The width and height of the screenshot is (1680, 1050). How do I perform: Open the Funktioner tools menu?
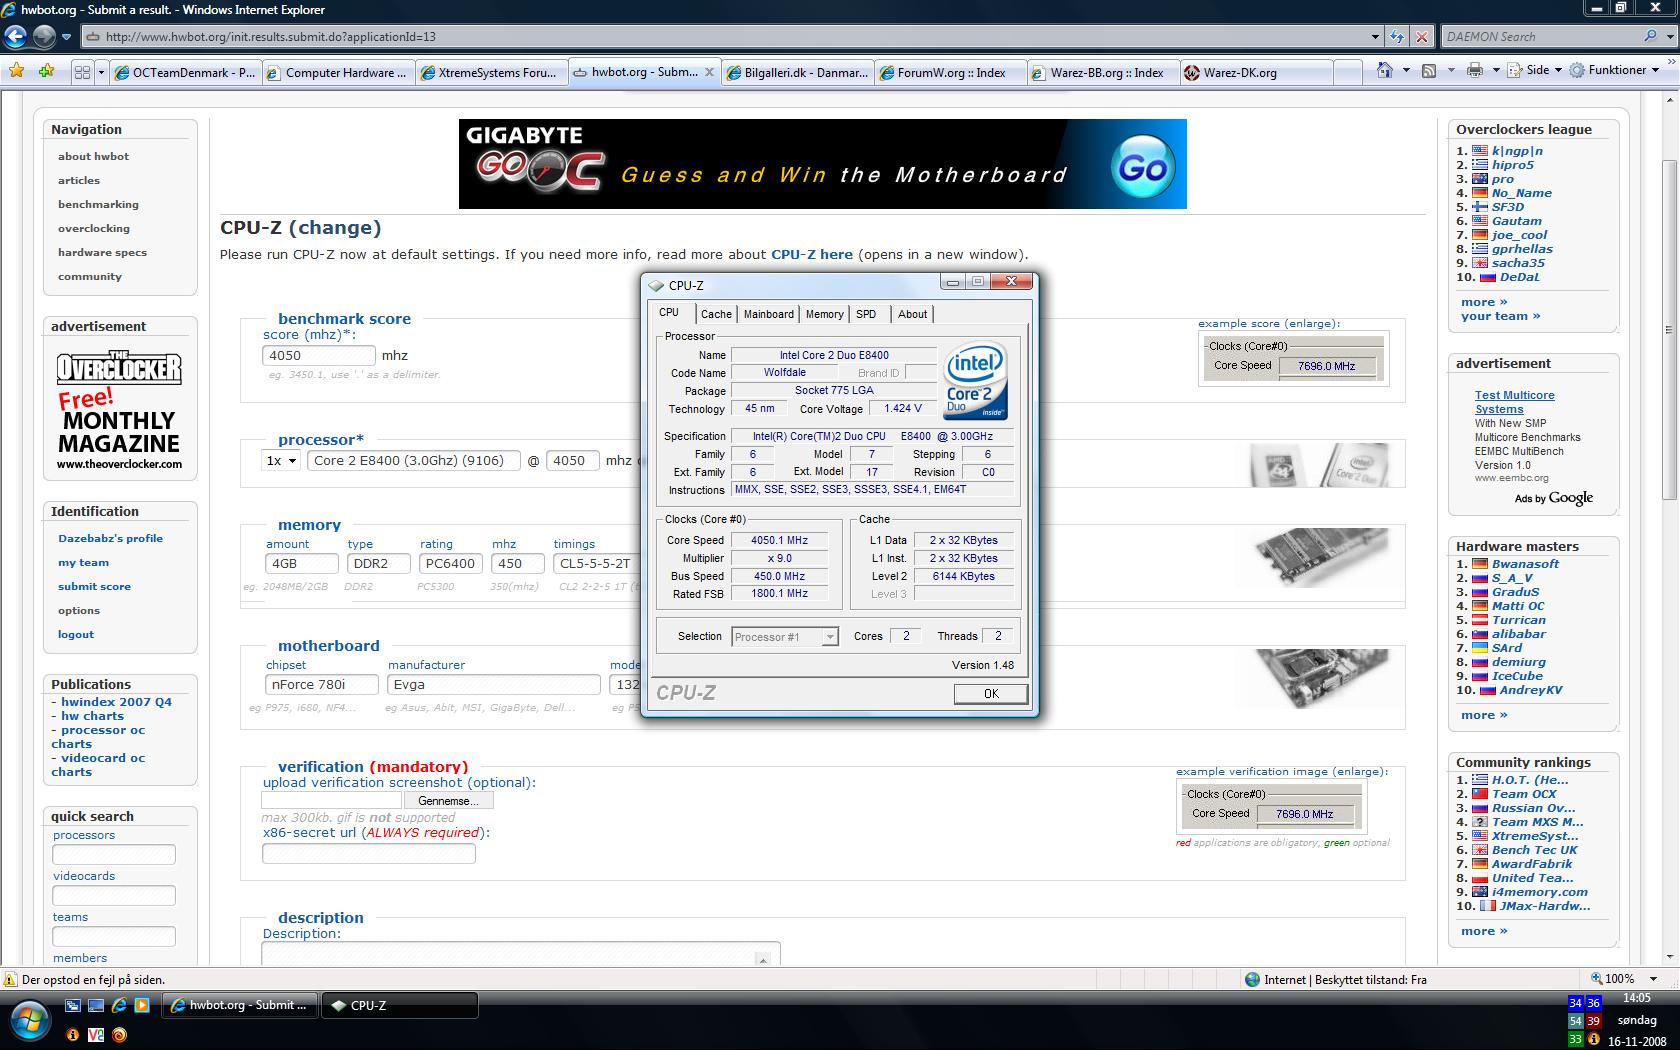pyautogui.click(x=1614, y=70)
